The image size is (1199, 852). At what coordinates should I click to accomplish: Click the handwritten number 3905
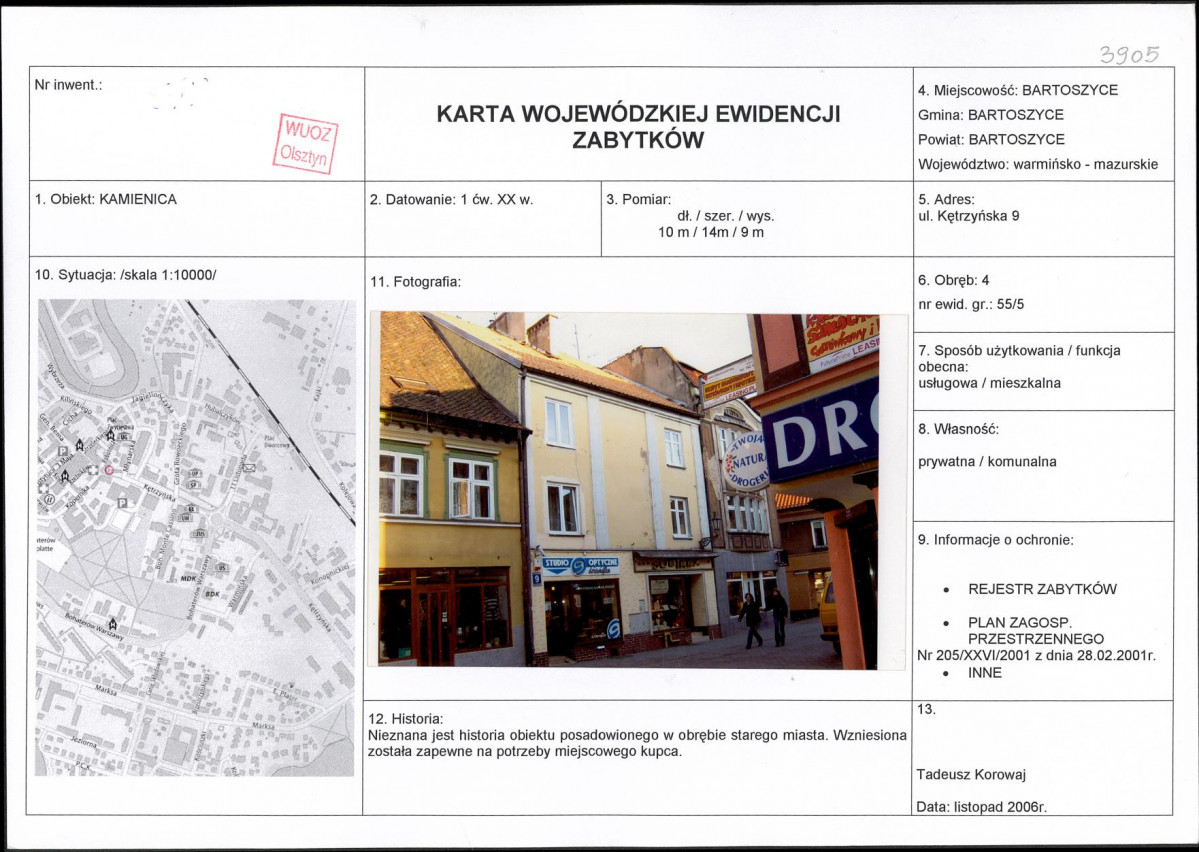[1129, 54]
